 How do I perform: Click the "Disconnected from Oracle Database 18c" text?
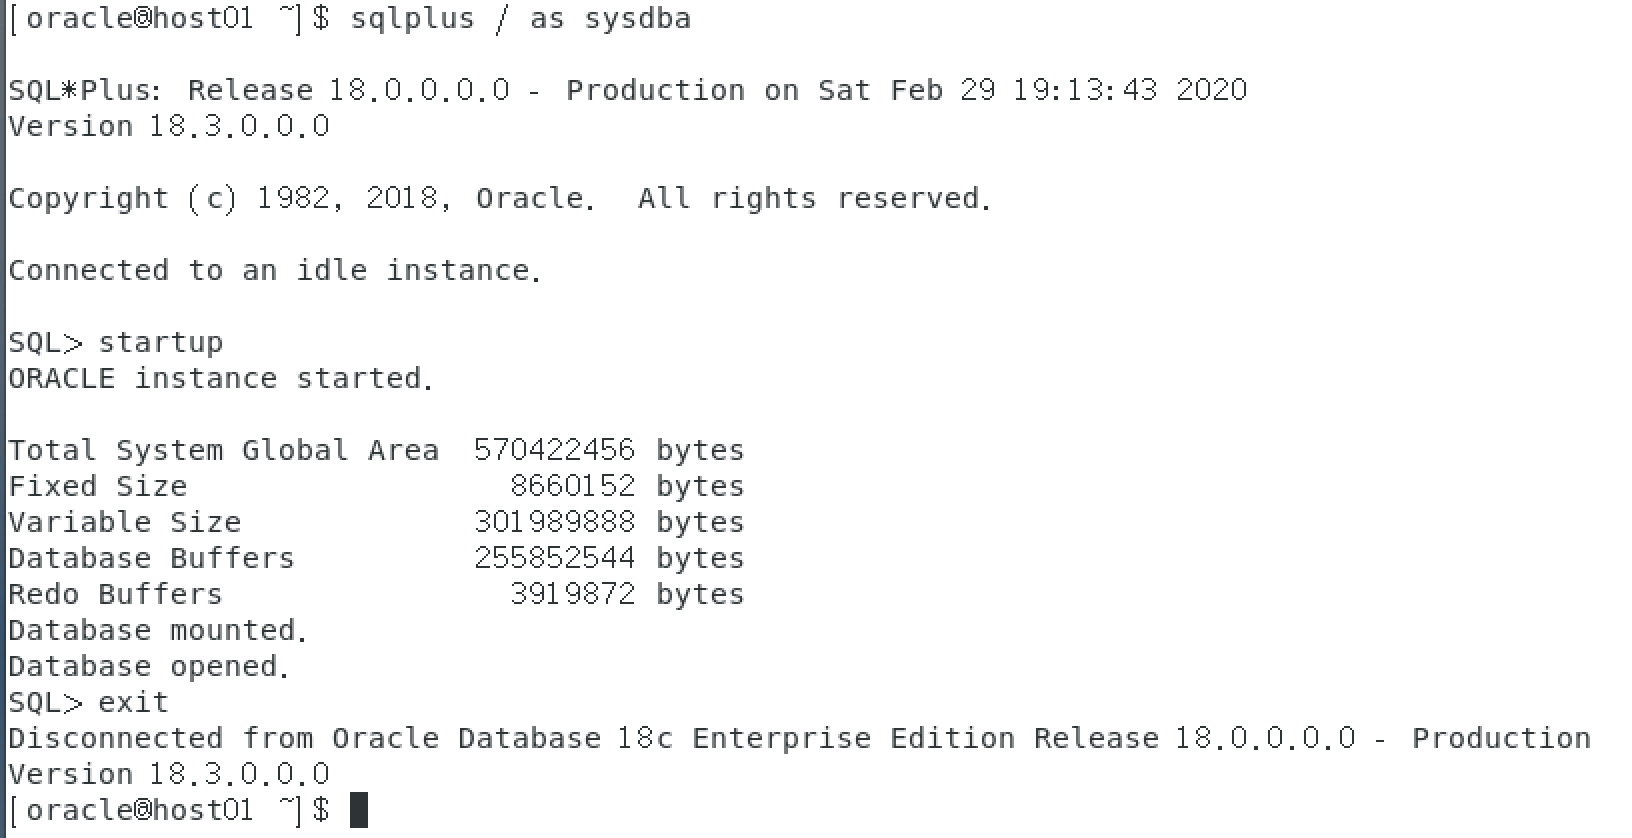[x=340, y=739]
